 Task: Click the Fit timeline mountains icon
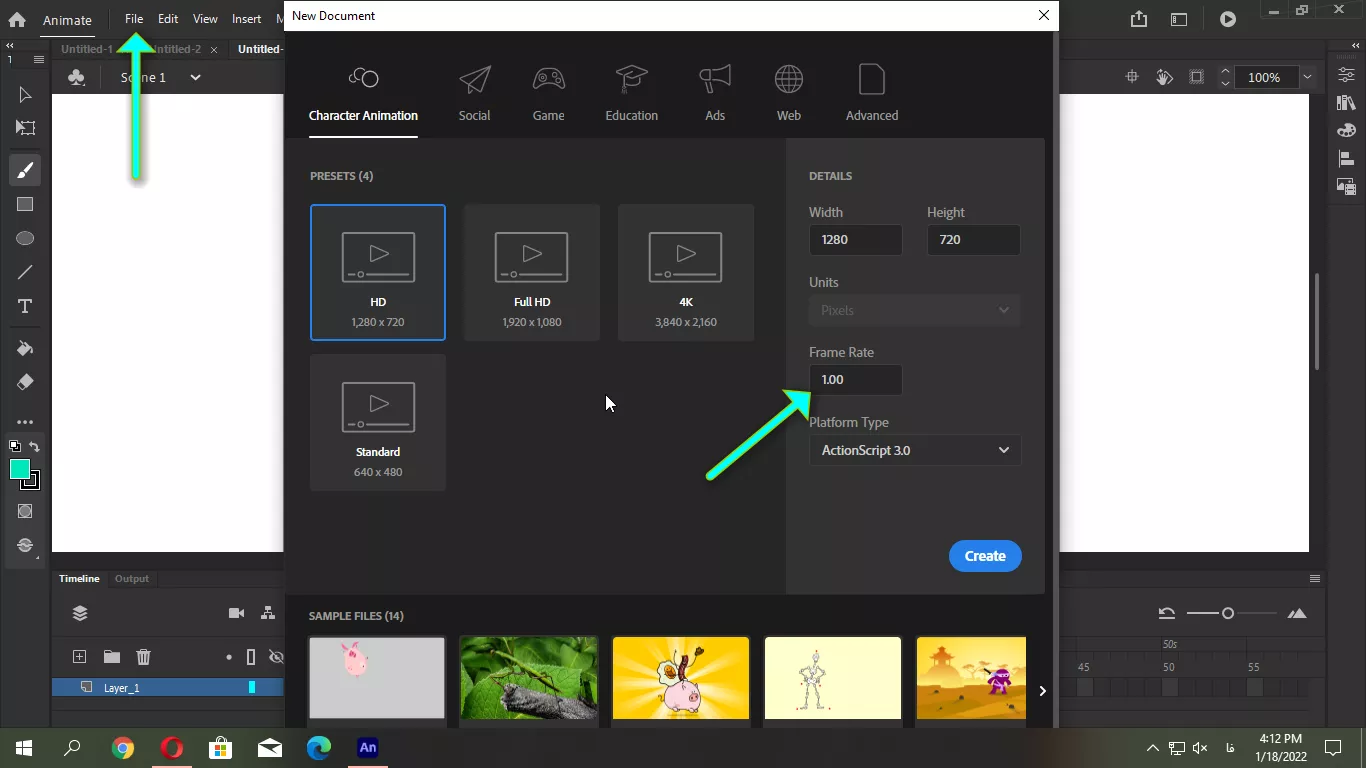click(x=1297, y=613)
